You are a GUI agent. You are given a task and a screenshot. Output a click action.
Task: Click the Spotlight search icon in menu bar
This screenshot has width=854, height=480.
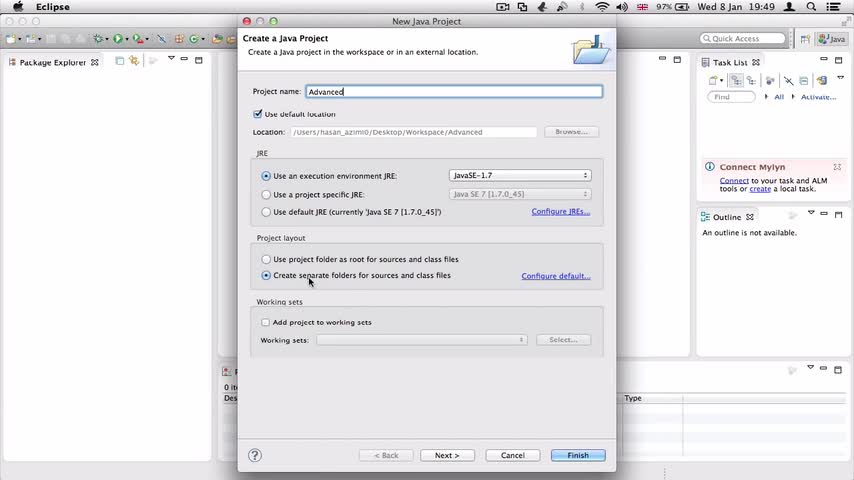click(x=811, y=7)
